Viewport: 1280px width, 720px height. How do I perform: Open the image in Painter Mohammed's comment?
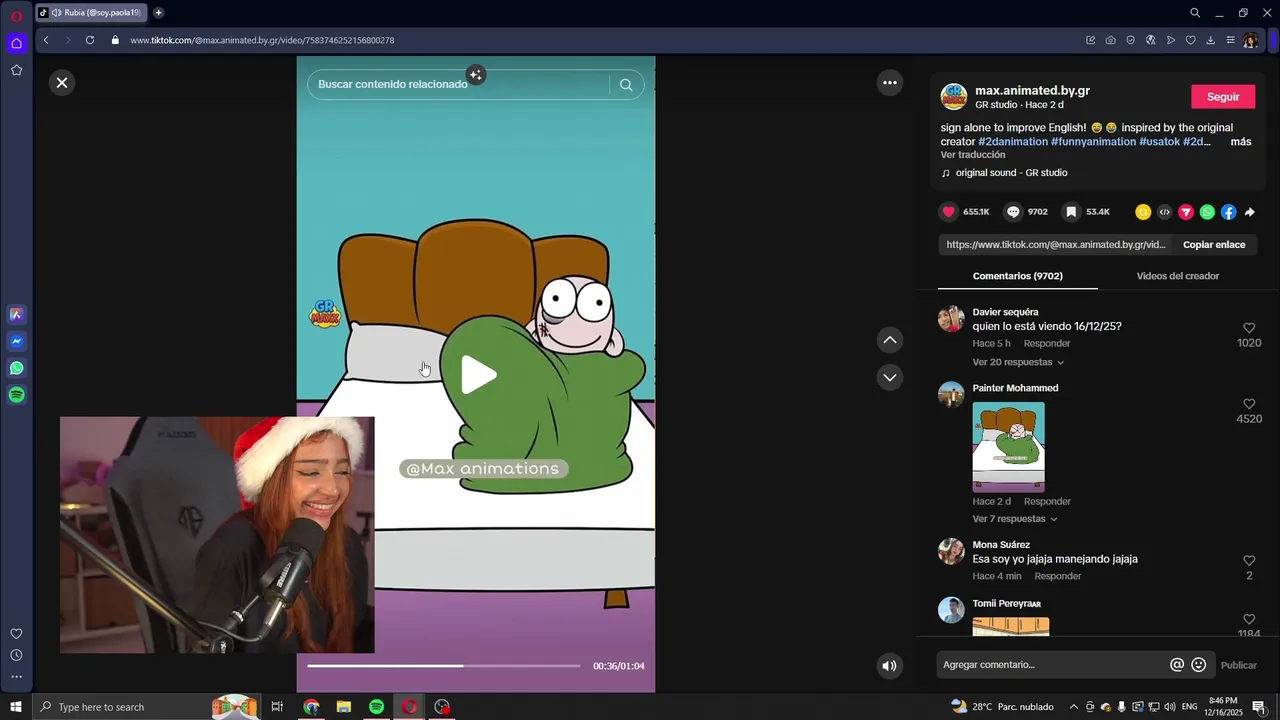coord(1008,447)
